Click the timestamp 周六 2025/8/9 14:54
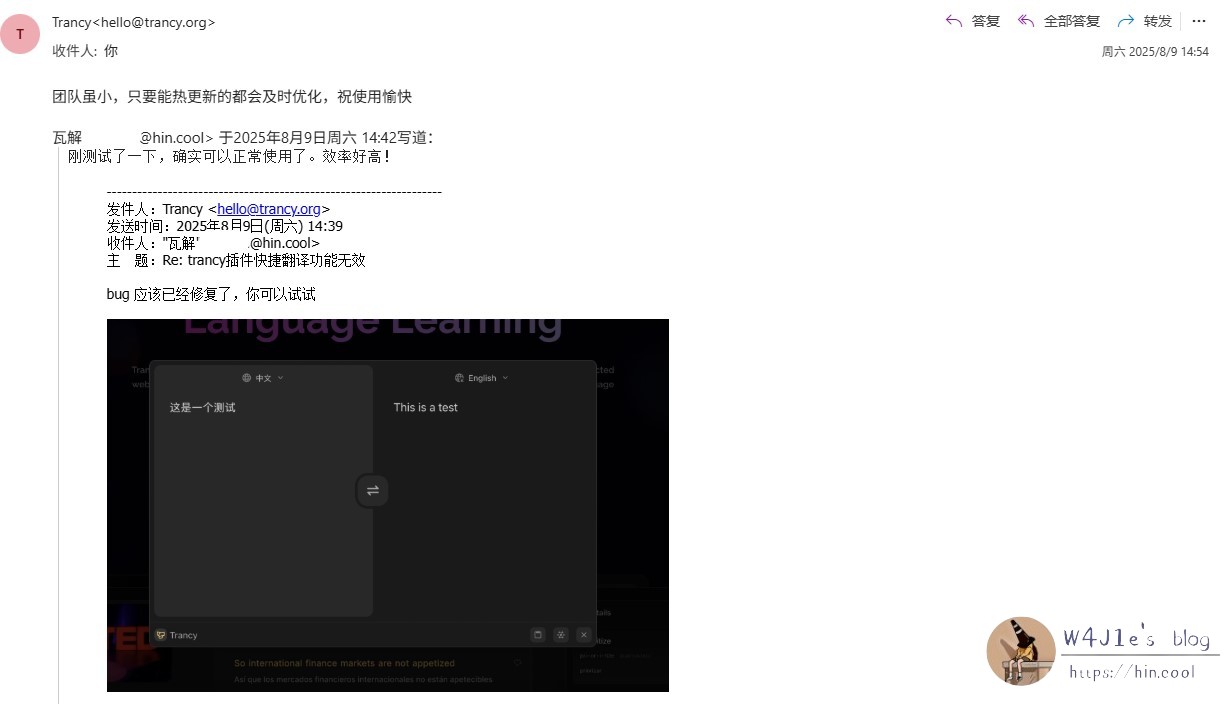This screenshot has width=1225, height=704. tap(1155, 51)
